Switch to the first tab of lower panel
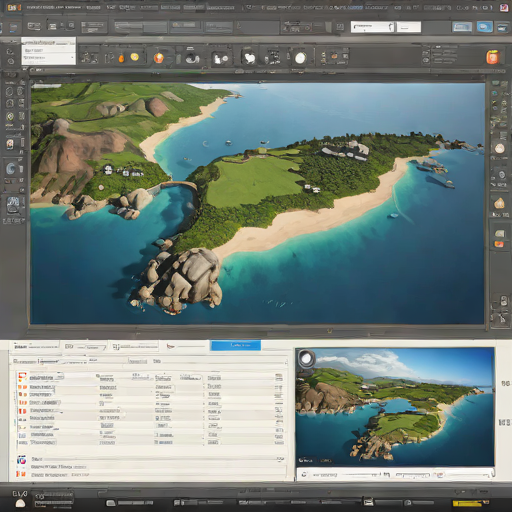The height and width of the screenshot is (512, 512). pyautogui.click(x=35, y=347)
